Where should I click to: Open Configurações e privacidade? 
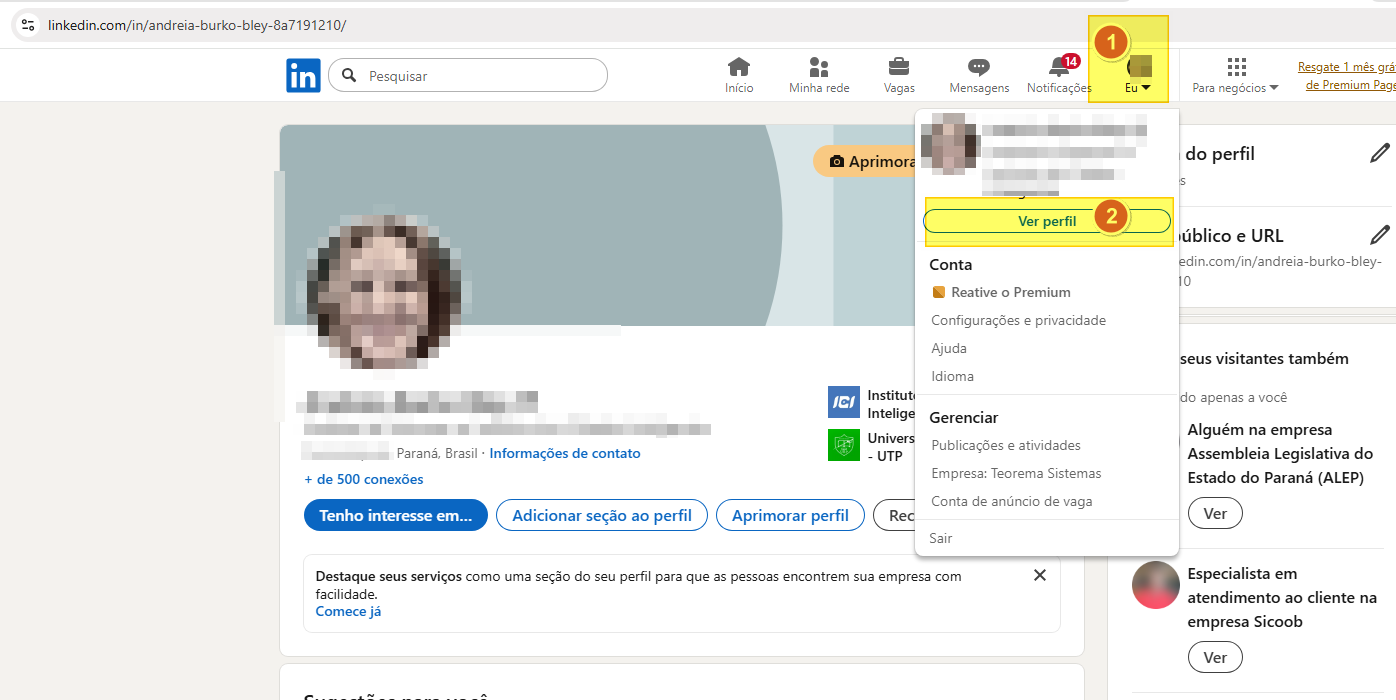click(x=1018, y=320)
